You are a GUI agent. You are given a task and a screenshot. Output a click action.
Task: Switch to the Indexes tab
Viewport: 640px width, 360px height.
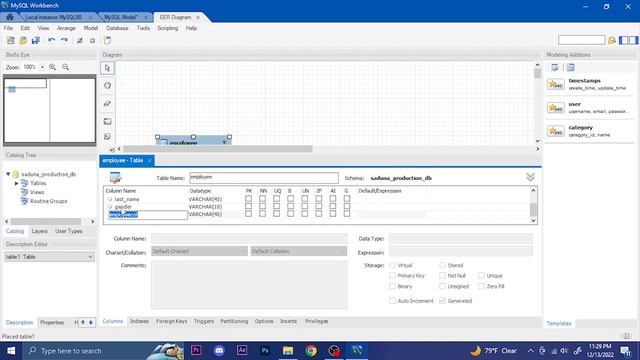click(x=139, y=321)
